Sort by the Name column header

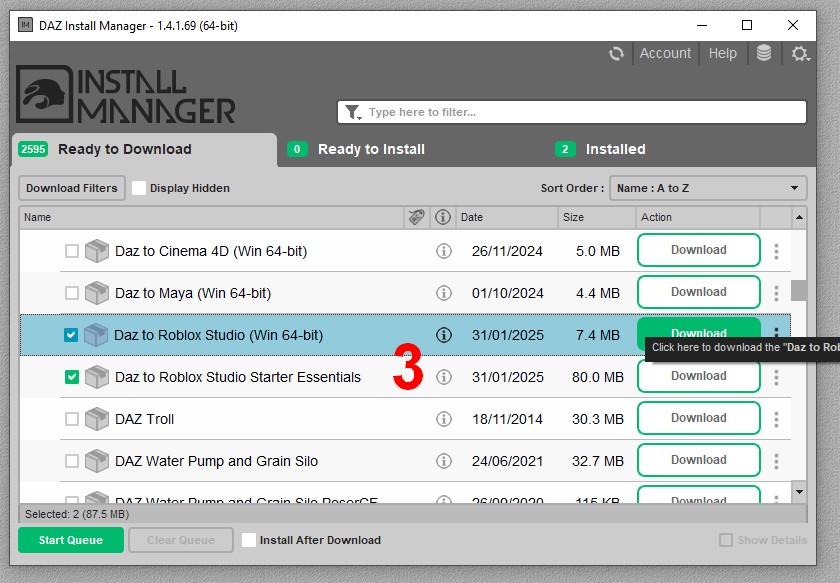(212, 217)
